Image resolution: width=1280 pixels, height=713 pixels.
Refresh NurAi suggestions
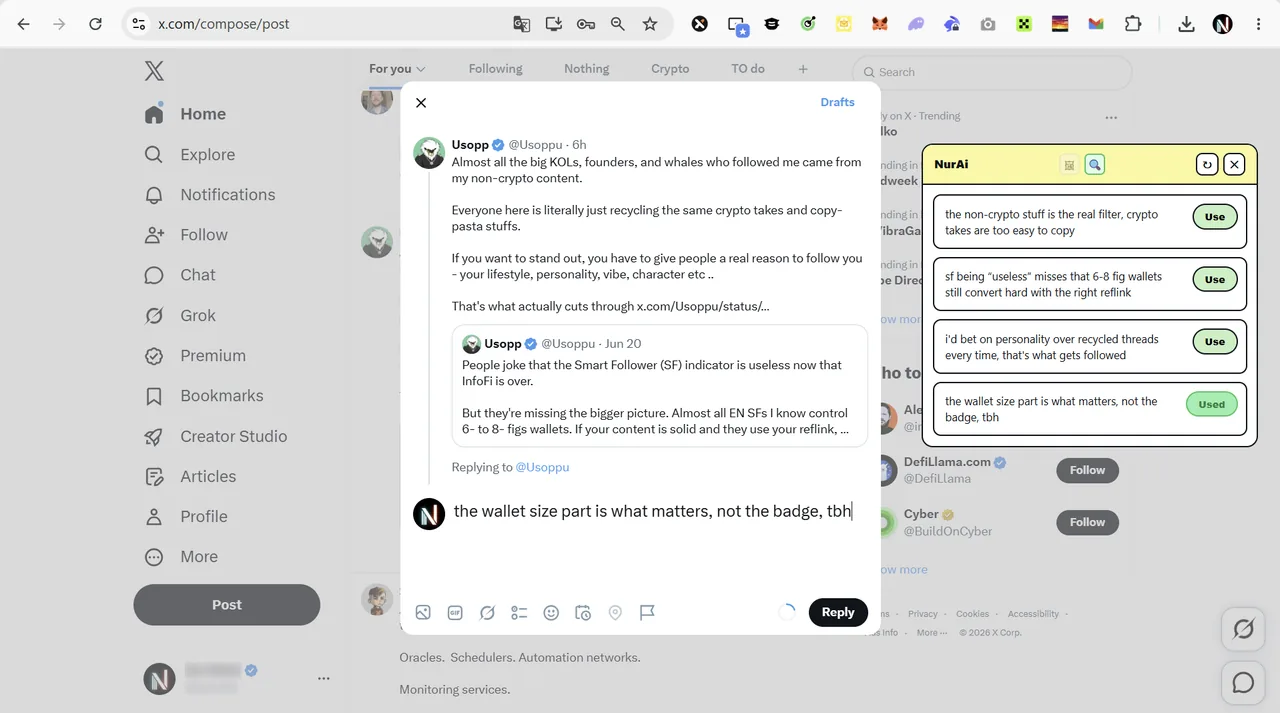tap(1207, 165)
